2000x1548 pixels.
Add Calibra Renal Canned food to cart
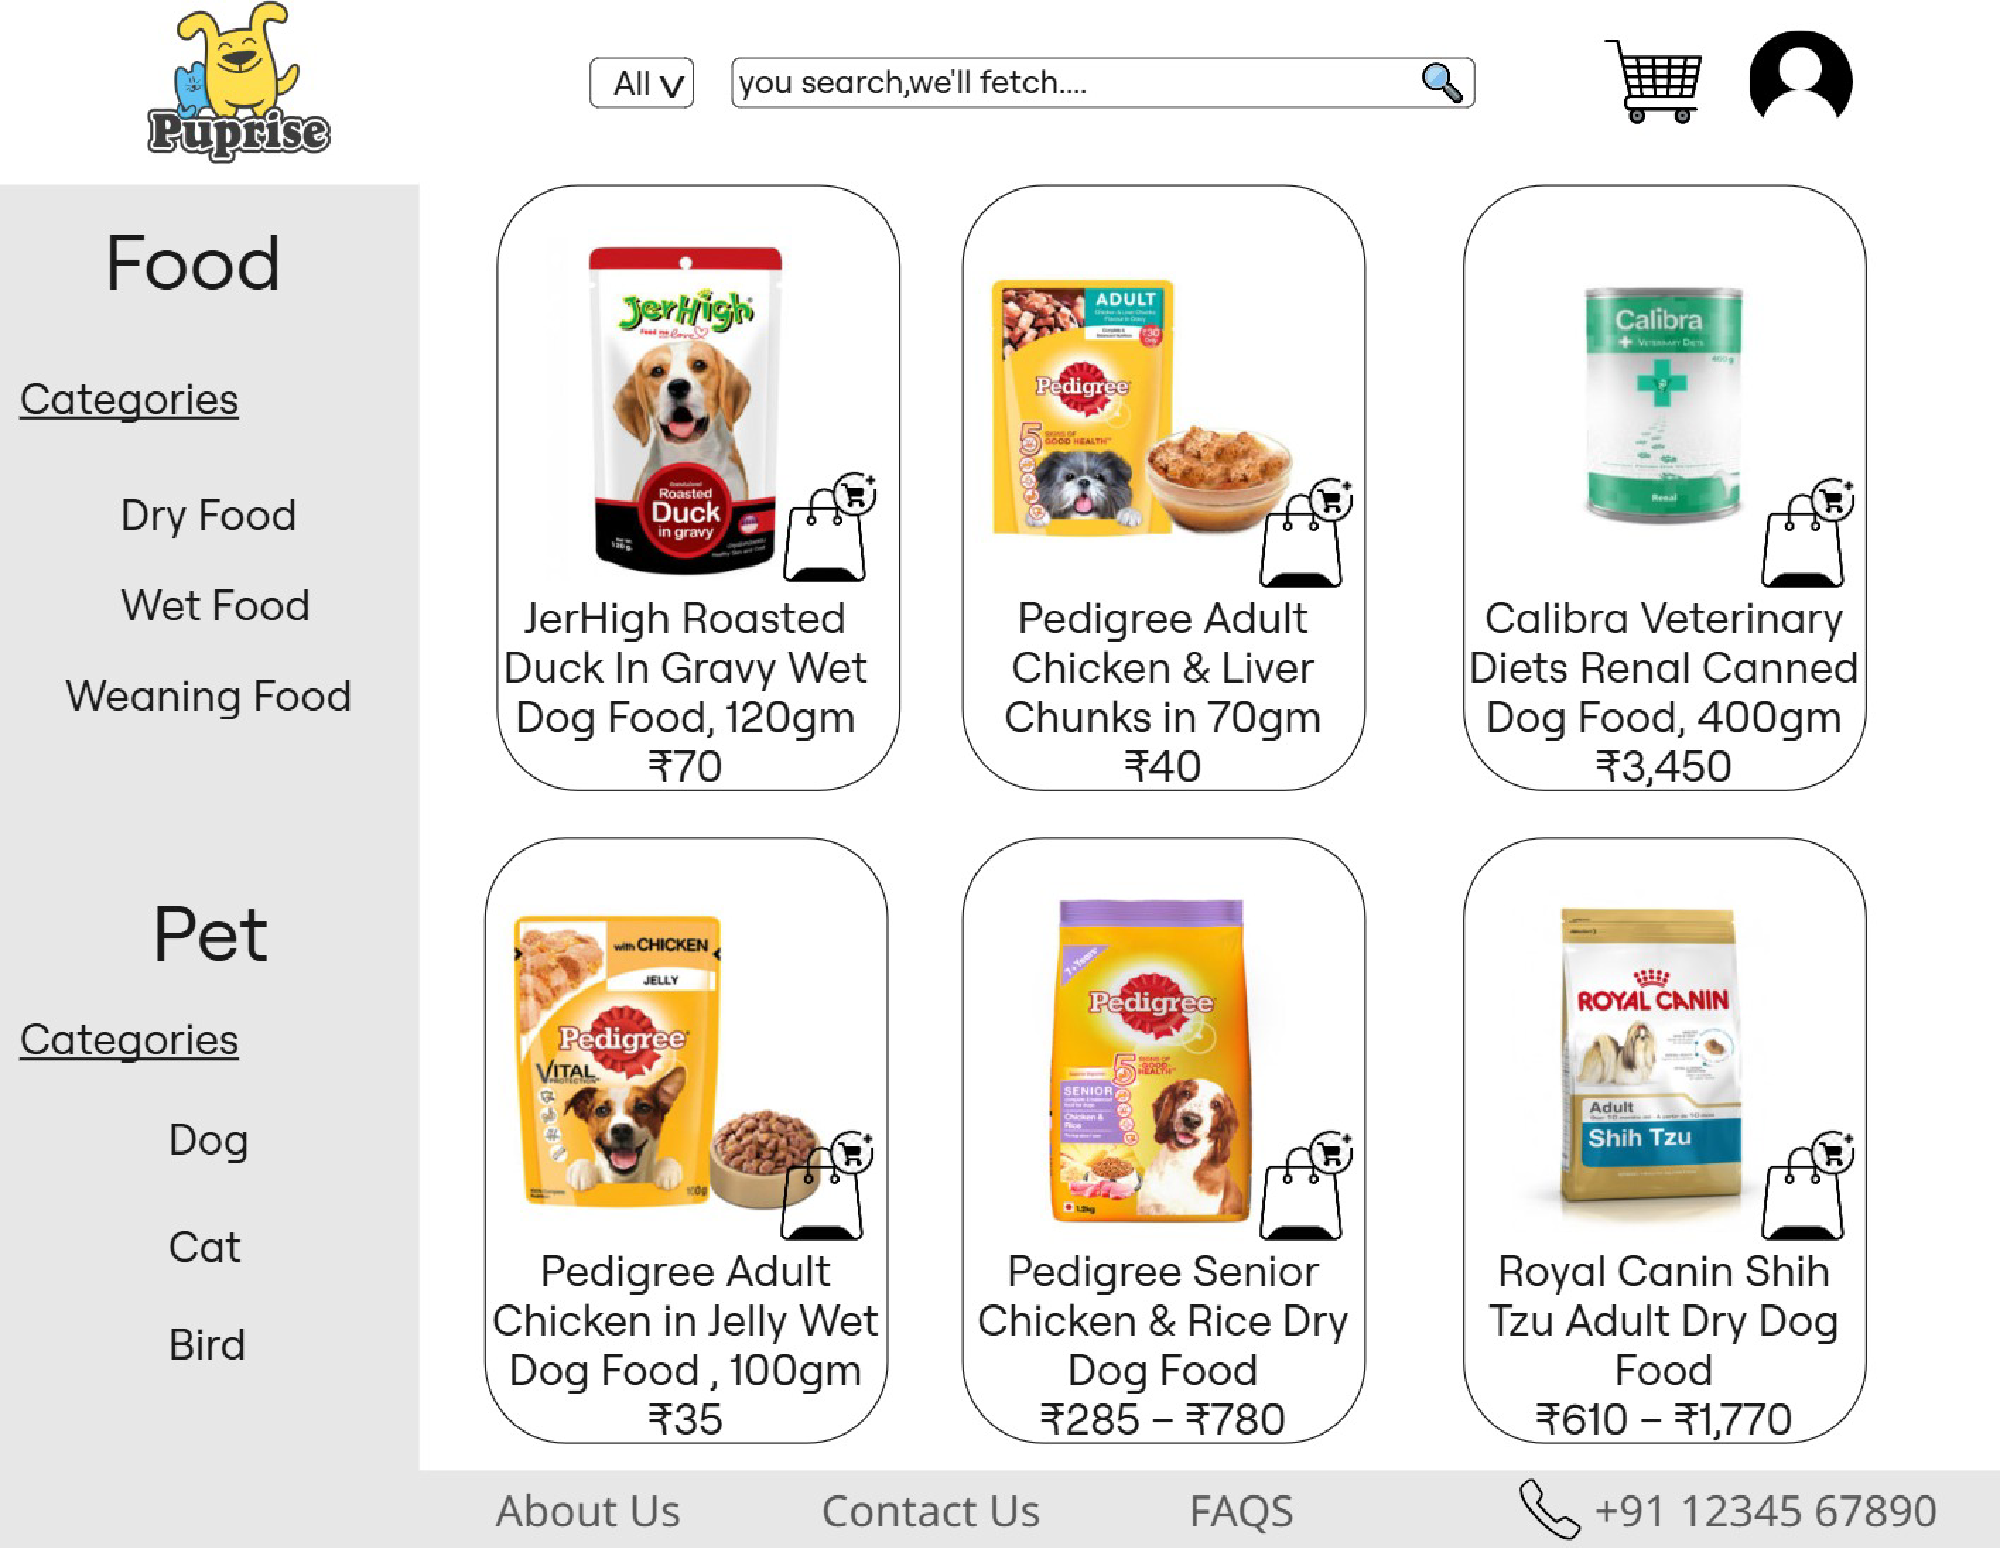coord(1807,535)
